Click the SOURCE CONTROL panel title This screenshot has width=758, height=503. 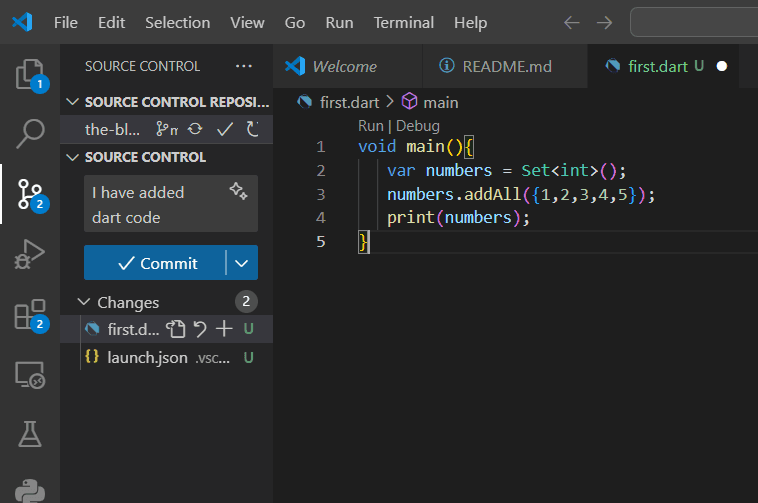click(142, 66)
